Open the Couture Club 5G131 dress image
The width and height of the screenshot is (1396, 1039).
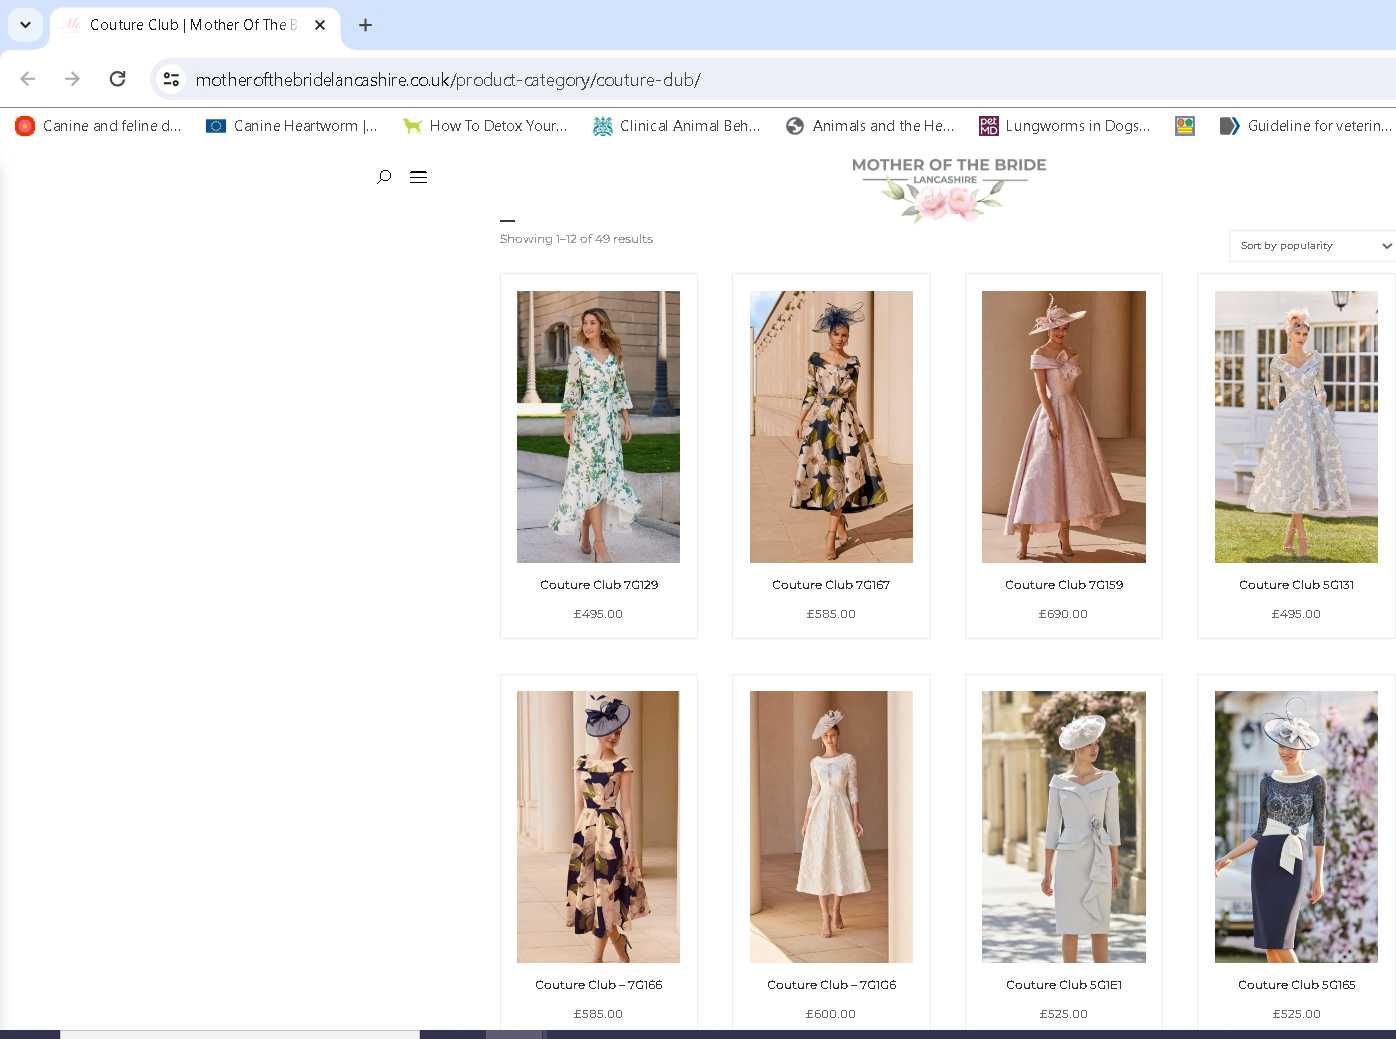click(1296, 427)
